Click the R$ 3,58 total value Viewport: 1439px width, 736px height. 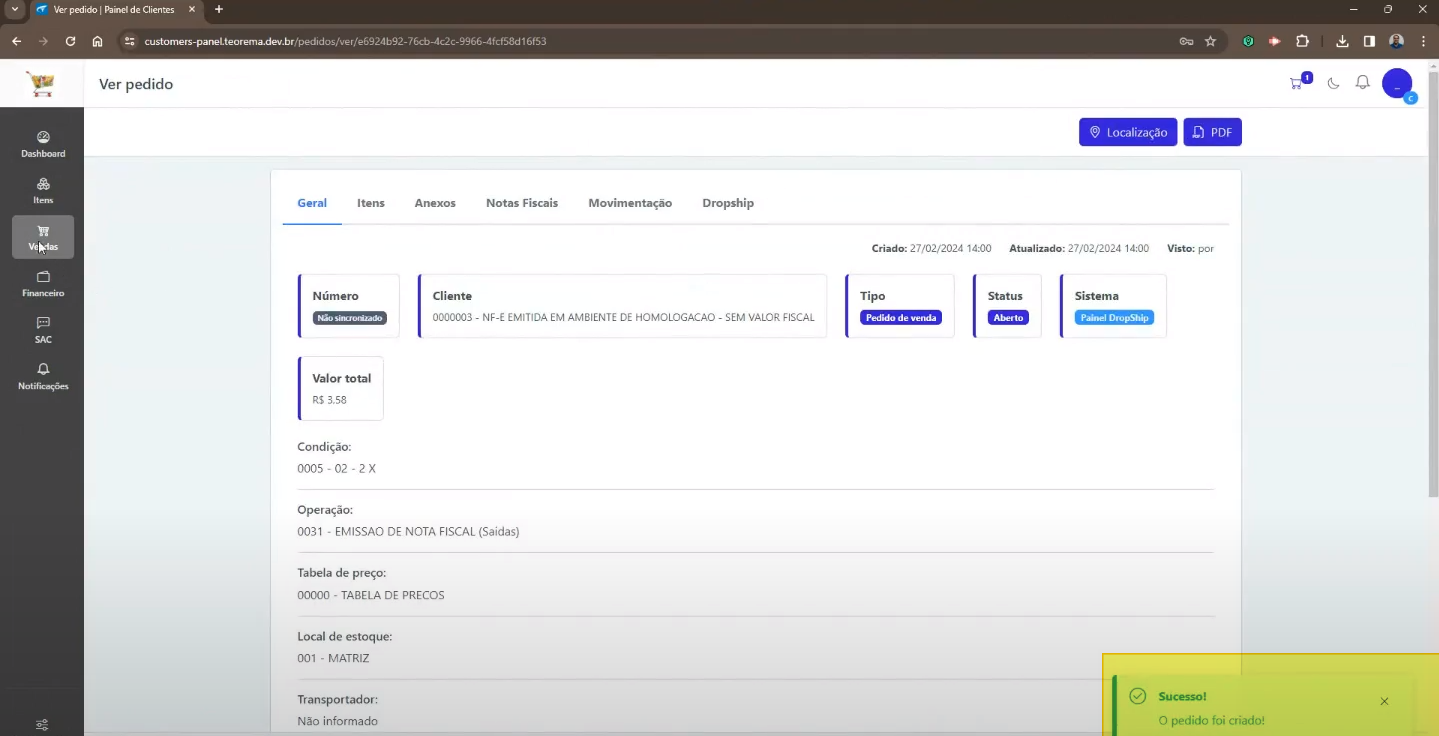(329, 400)
